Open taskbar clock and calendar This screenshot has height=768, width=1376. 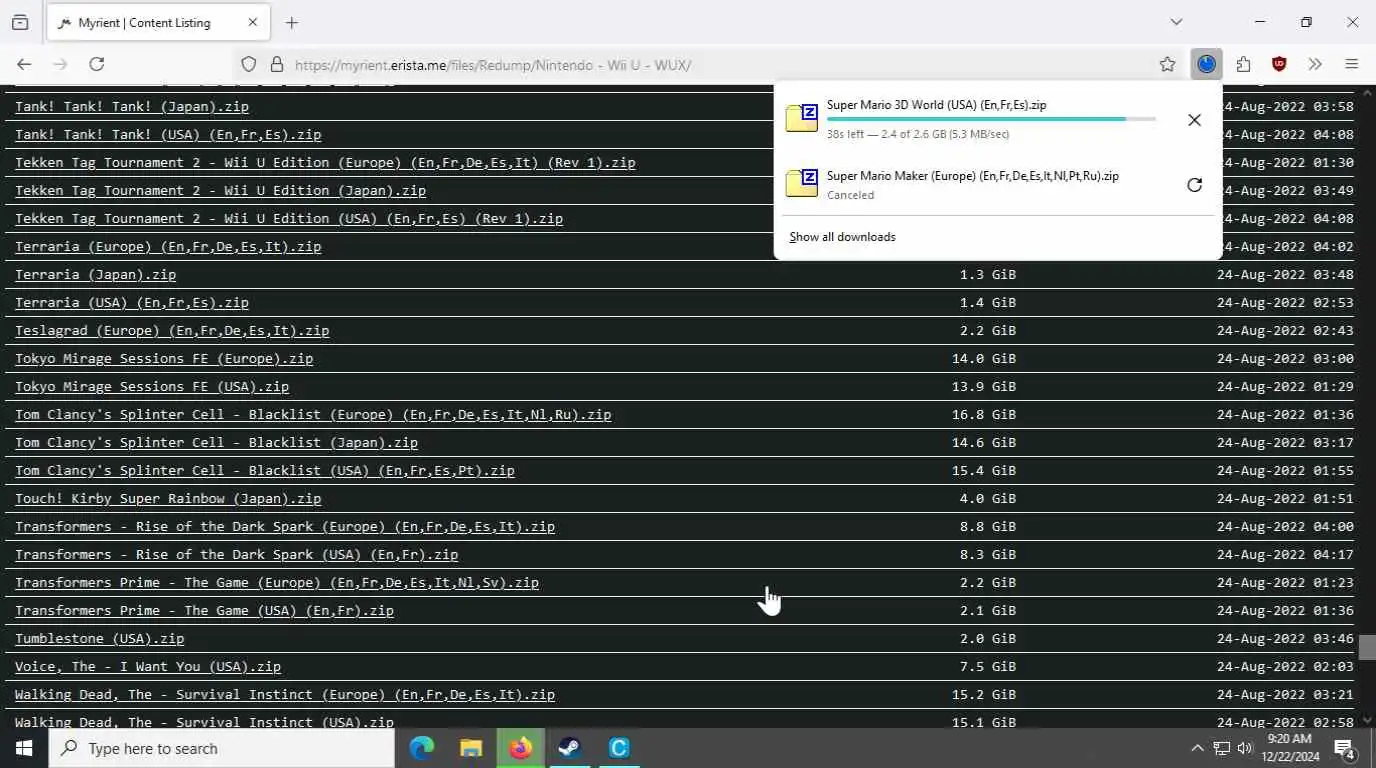[1291, 748]
